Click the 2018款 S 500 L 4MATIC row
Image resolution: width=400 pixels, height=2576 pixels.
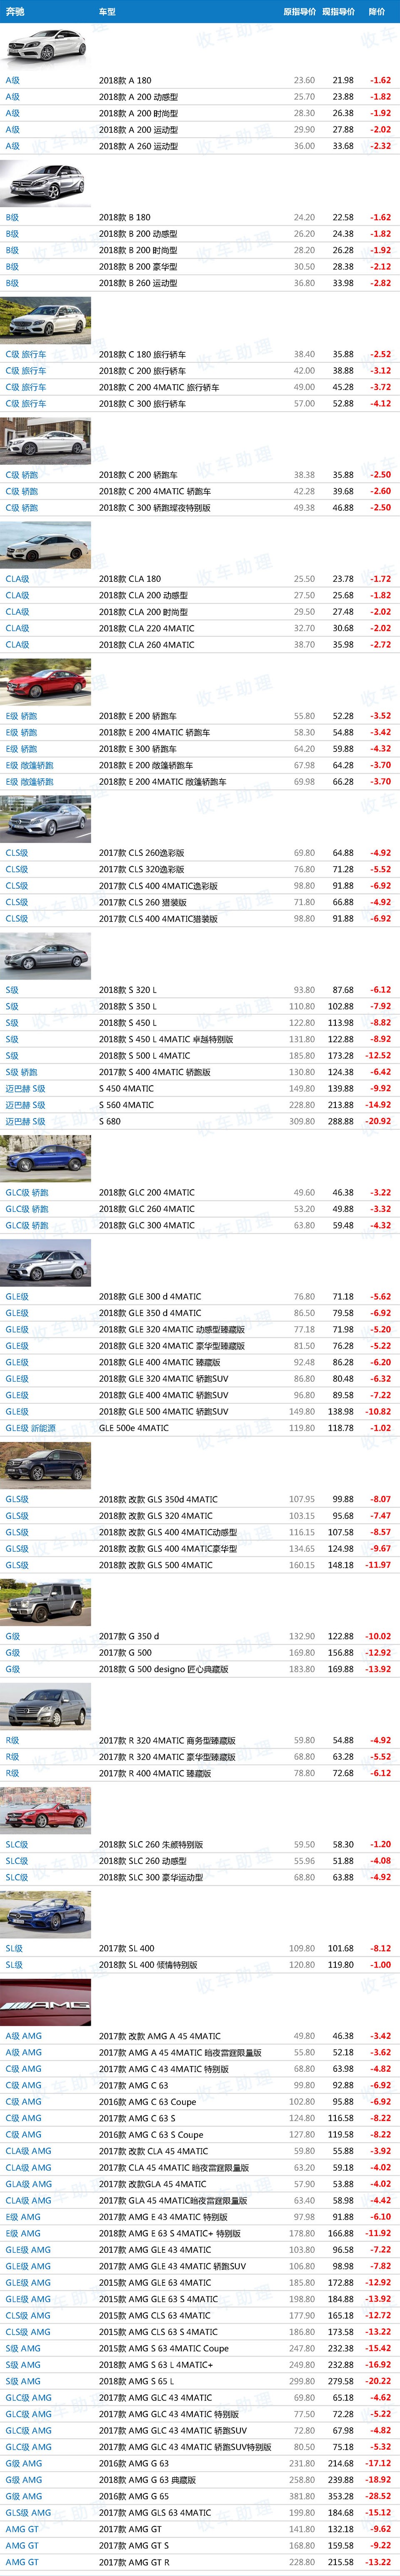pos(200,1056)
